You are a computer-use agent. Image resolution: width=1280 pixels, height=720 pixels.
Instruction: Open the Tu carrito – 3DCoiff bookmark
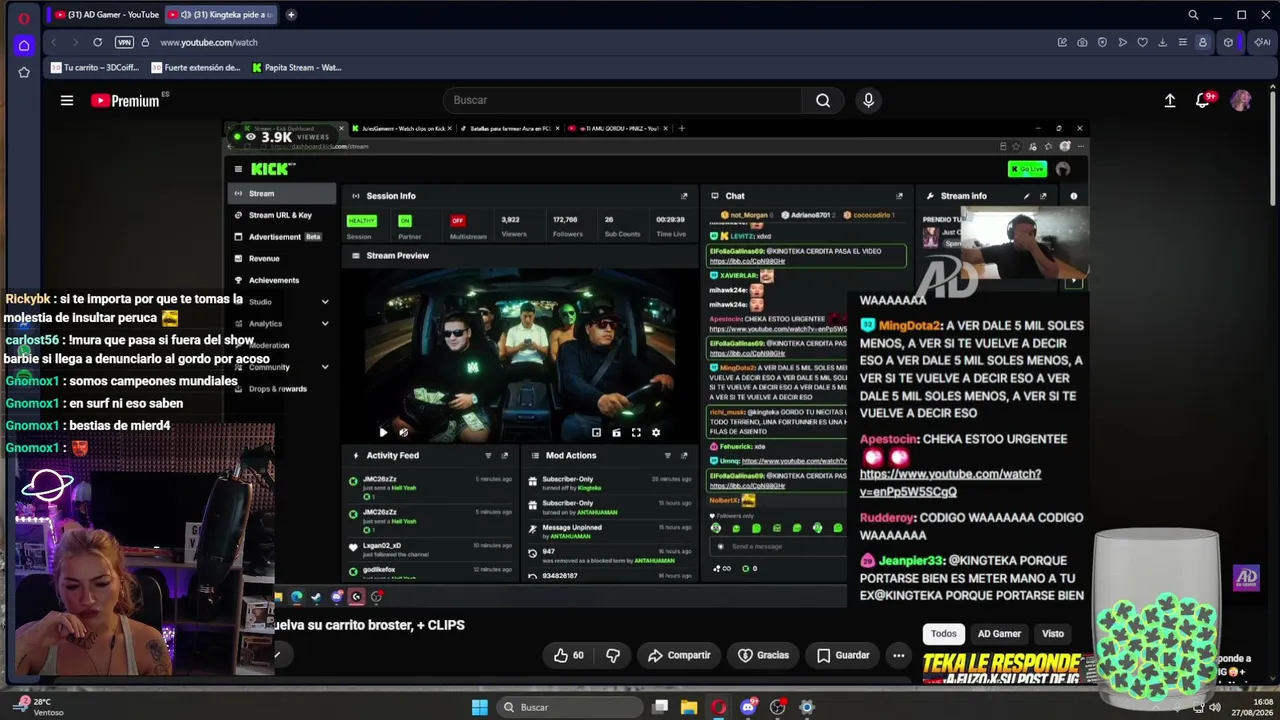point(95,68)
